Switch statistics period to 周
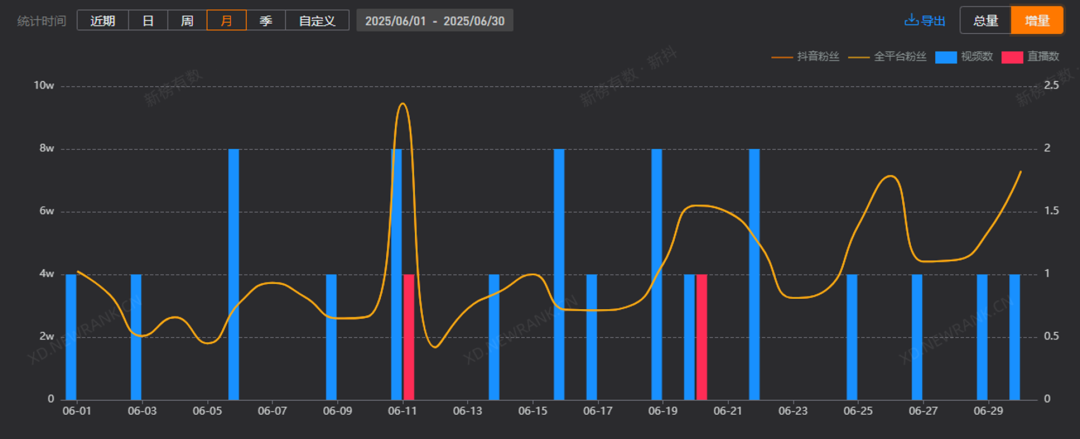Image resolution: width=1080 pixels, height=439 pixels. click(187, 21)
